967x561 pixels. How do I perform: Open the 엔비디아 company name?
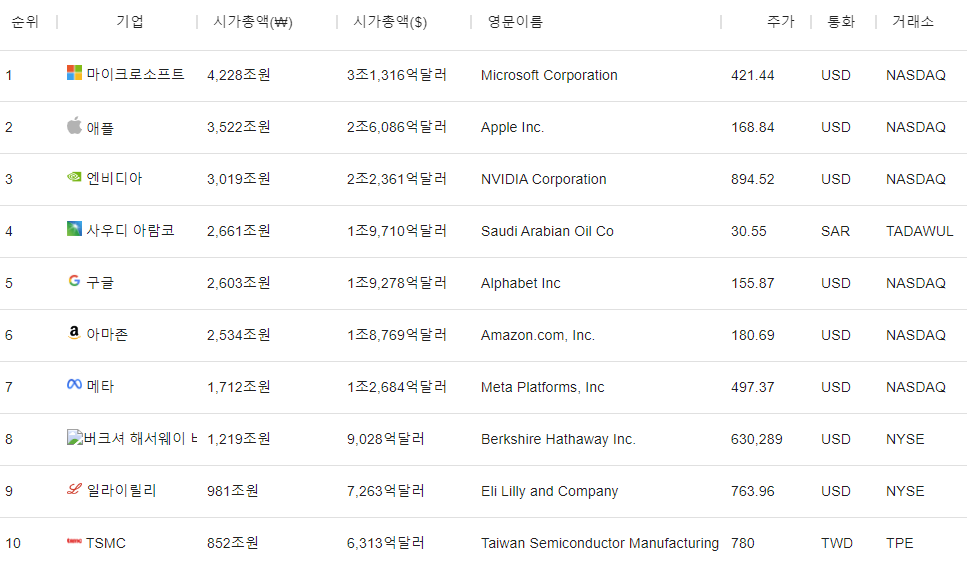pos(114,178)
